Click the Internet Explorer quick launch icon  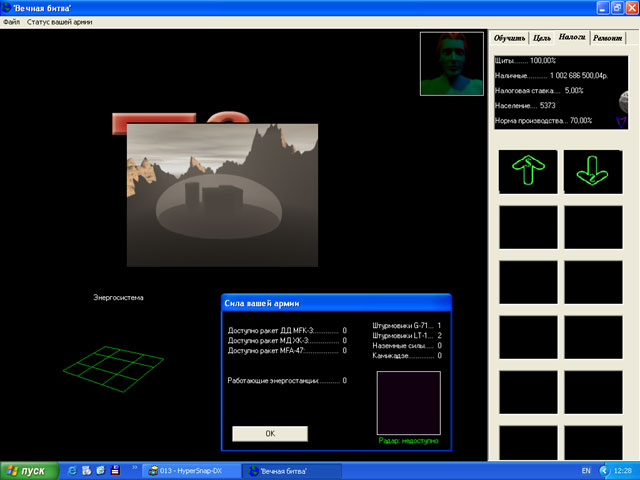(72, 470)
